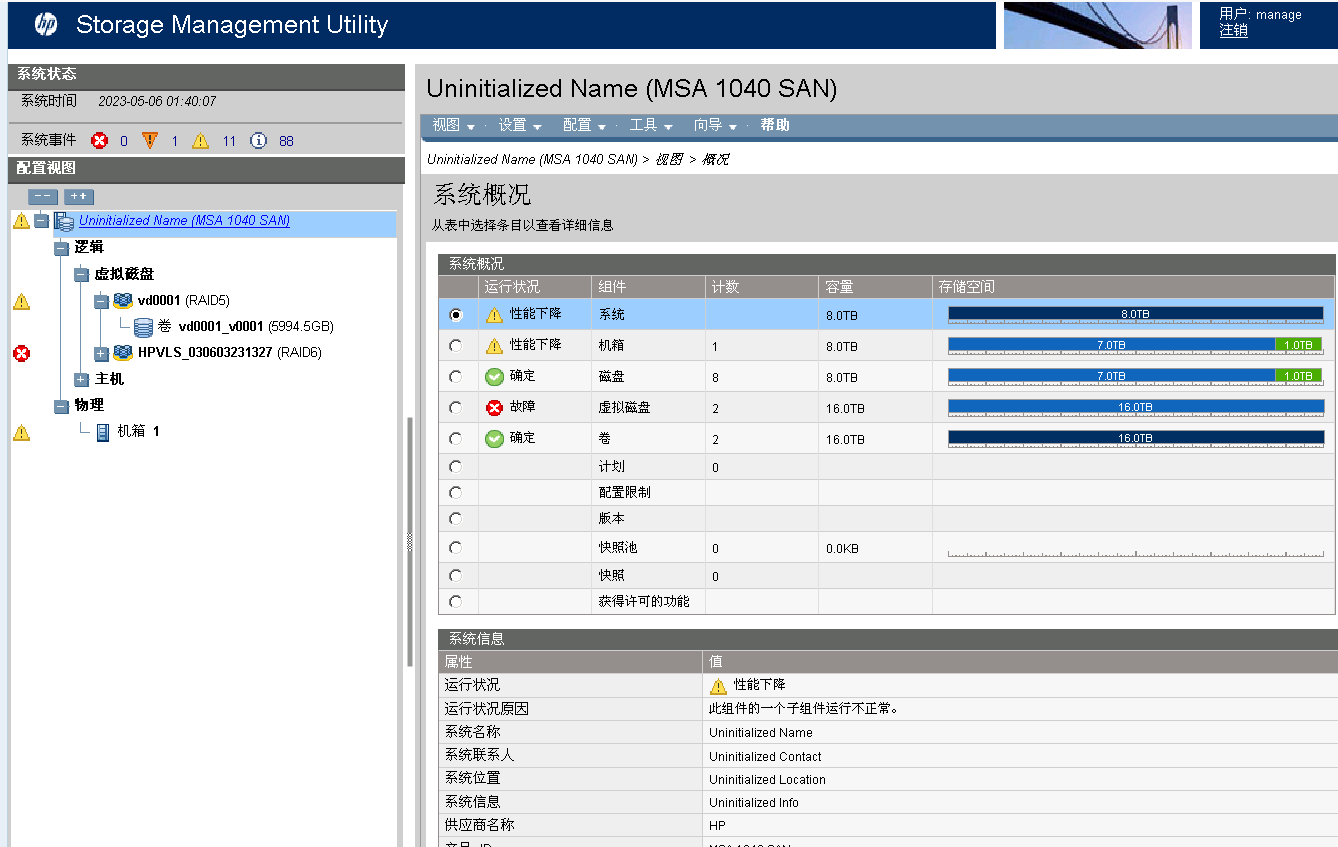Click the yellow warning events icon
This screenshot has width=1338, height=847.
(x=201, y=141)
